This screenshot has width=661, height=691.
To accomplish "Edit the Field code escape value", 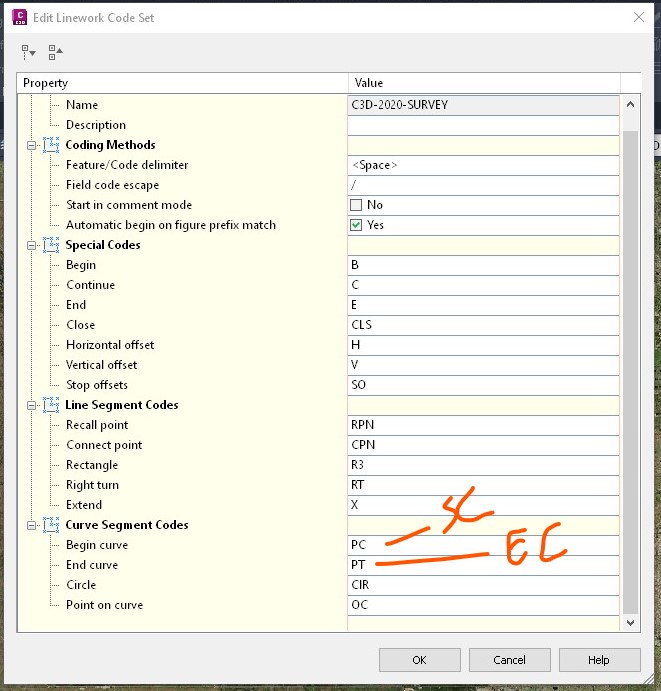I will pyautogui.click(x=483, y=185).
